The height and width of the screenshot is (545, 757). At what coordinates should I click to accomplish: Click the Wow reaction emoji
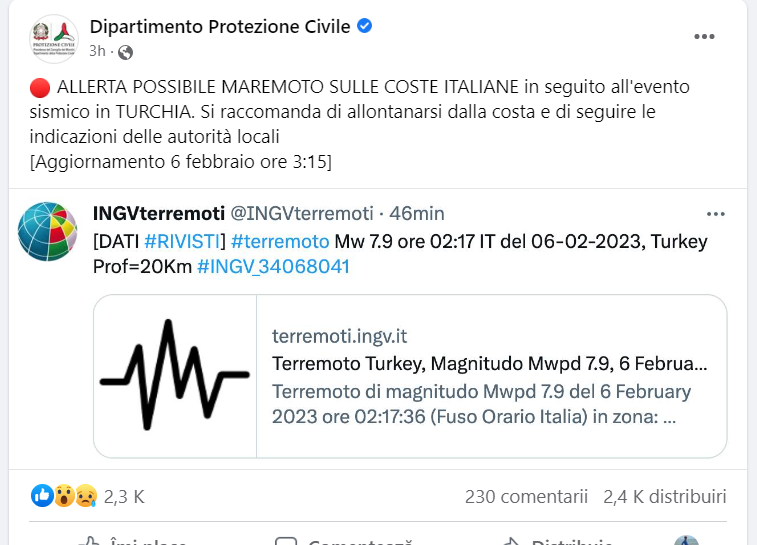64,496
